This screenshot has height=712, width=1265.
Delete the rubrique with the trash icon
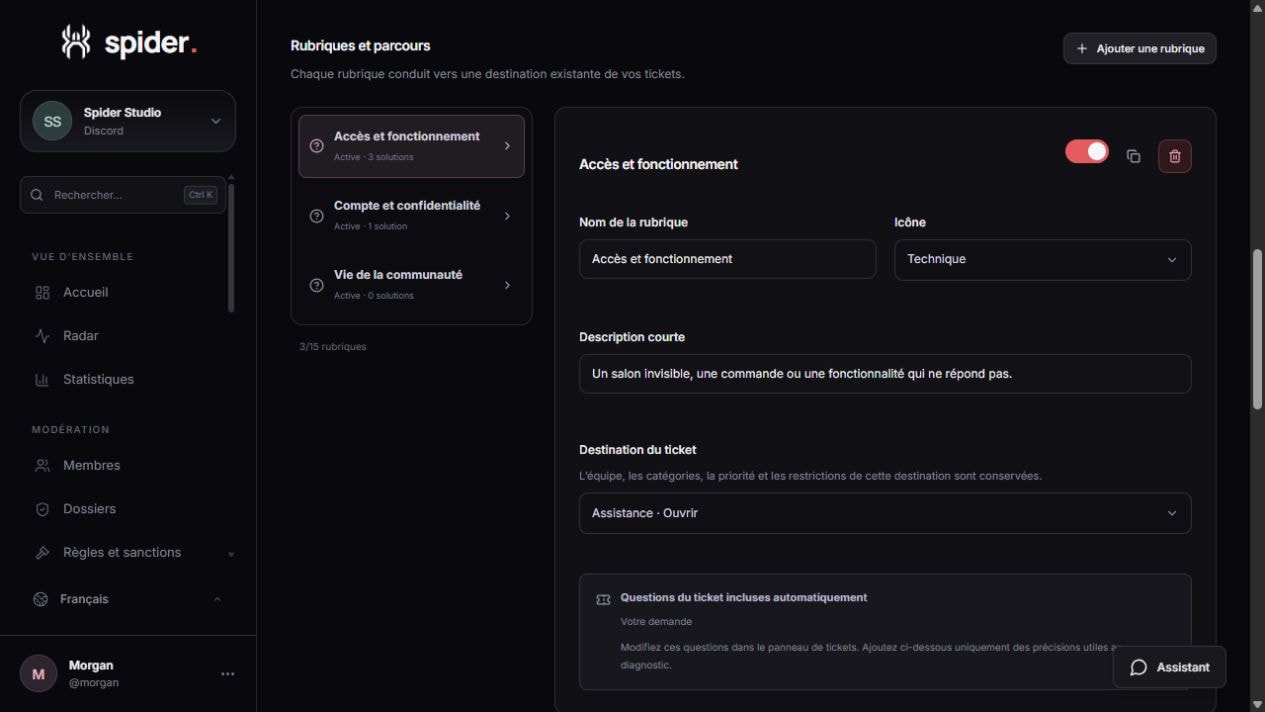[x=1175, y=156]
